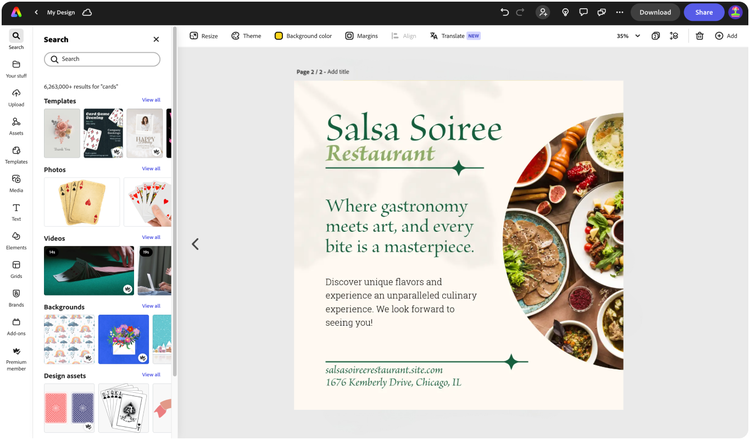View all Backgrounds results
750x440 pixels.
click(x=151, y=306)
